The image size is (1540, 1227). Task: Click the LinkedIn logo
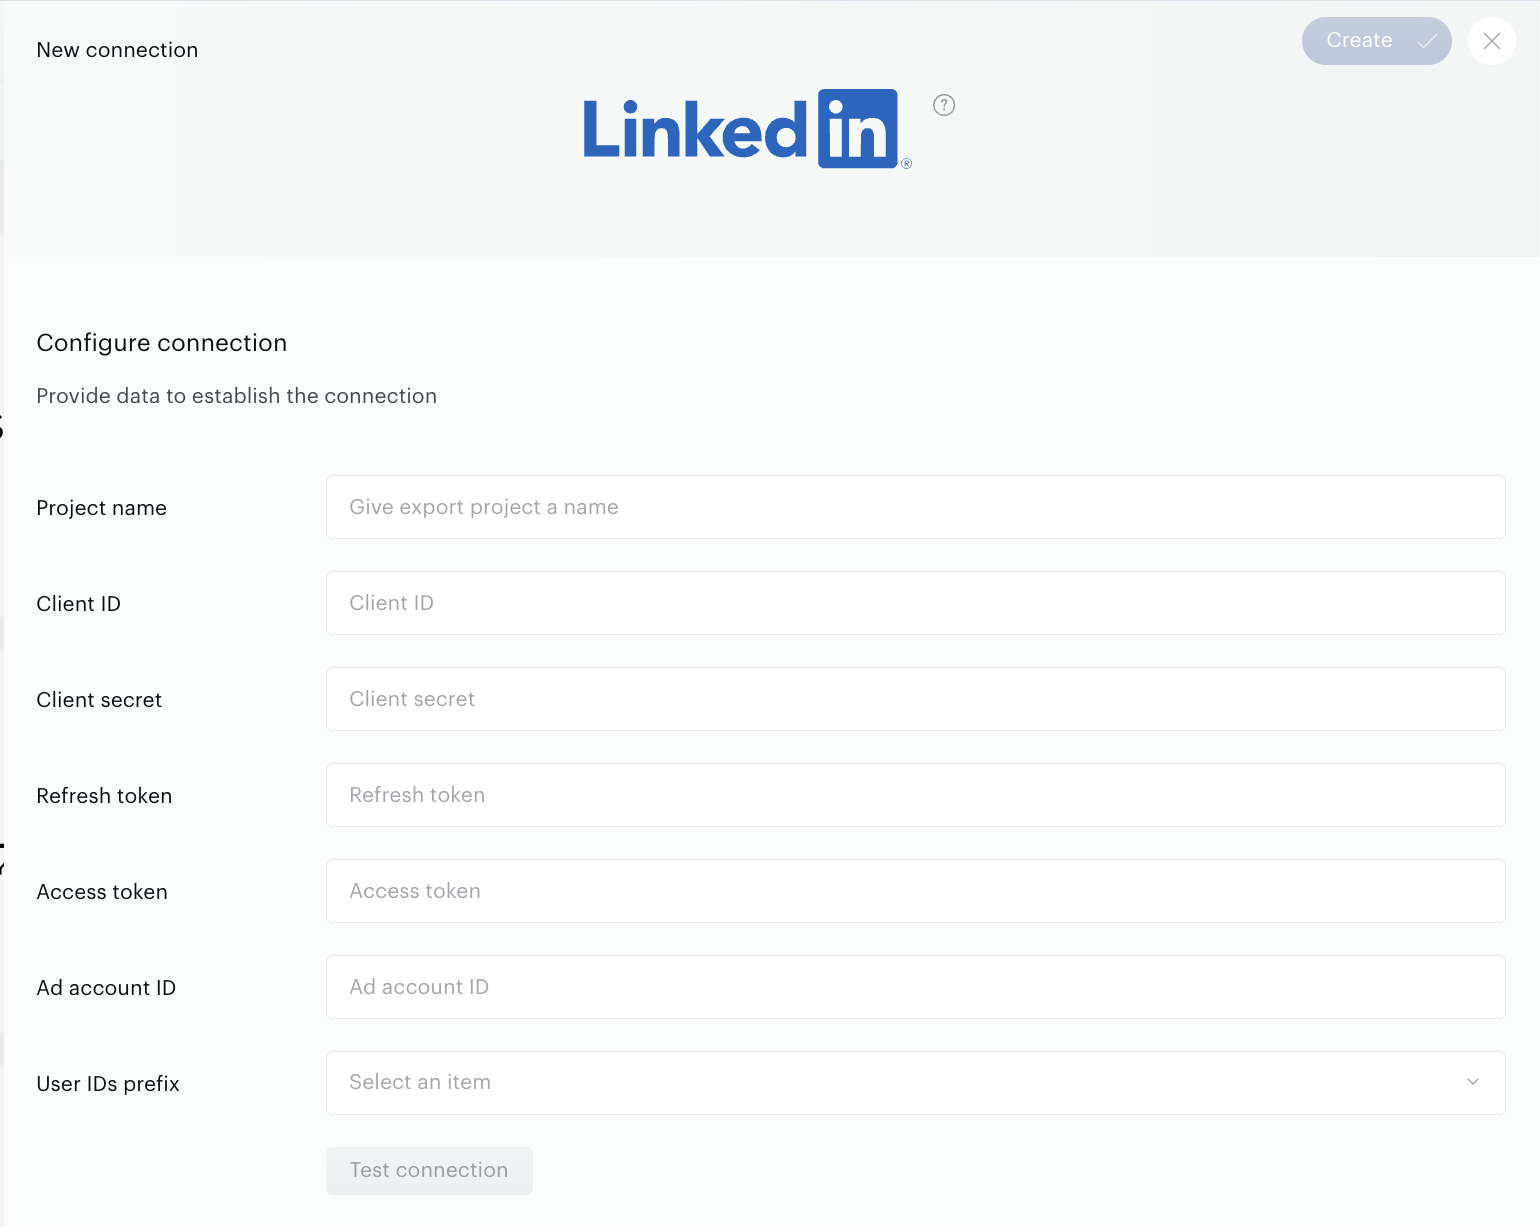click(747, 129)
